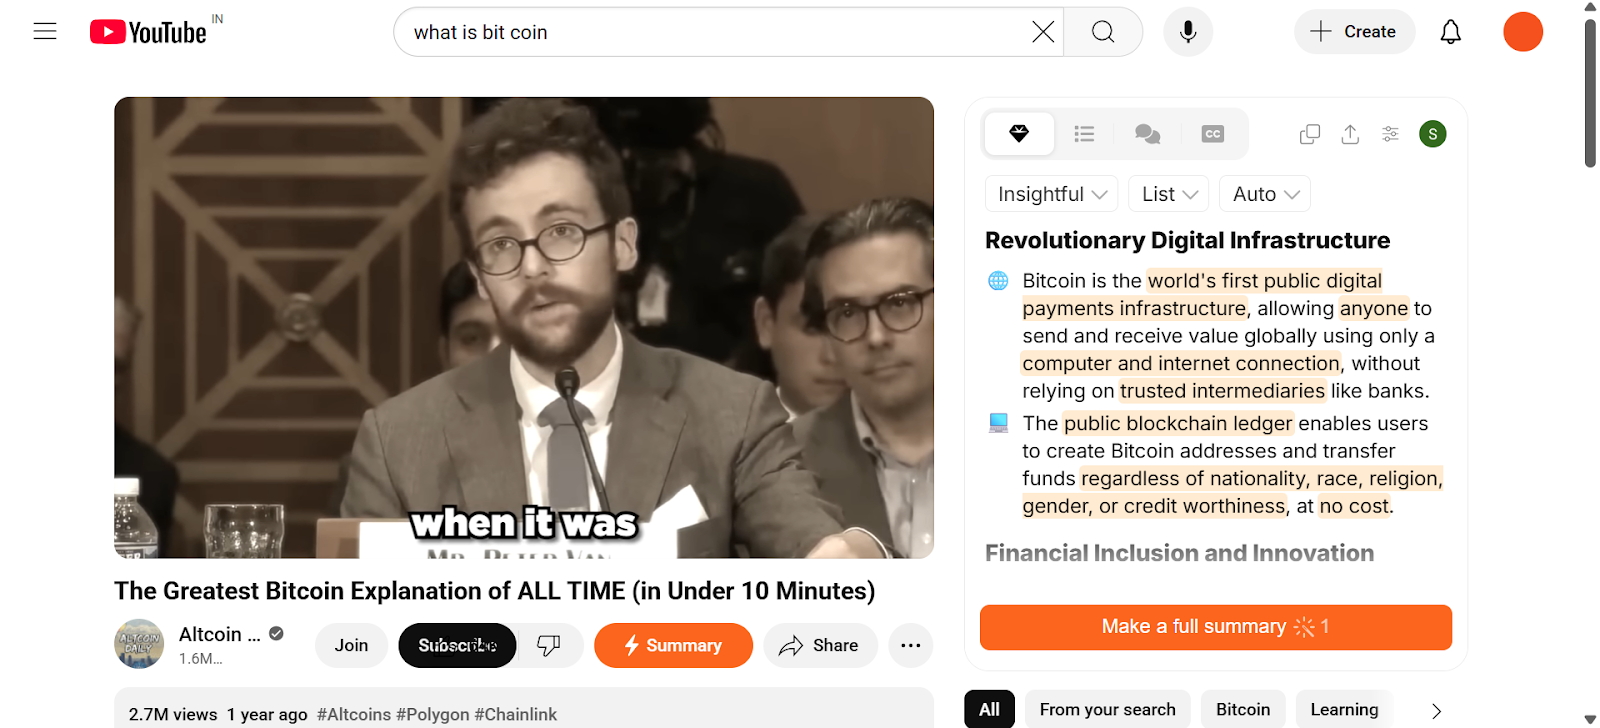Switch to the bulleted list tab icon
1600x728 pixels.
(1084, 134)
